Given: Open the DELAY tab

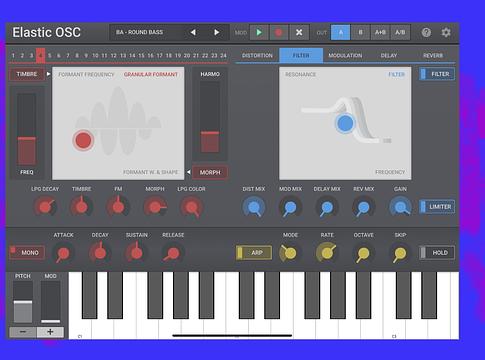Looking at the screenshot, I should pos(389,55).
